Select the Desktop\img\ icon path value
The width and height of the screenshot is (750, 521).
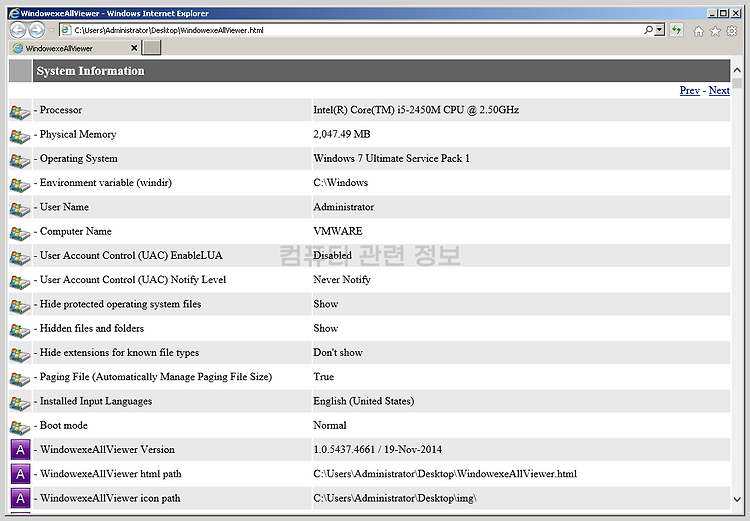[395, 498]
